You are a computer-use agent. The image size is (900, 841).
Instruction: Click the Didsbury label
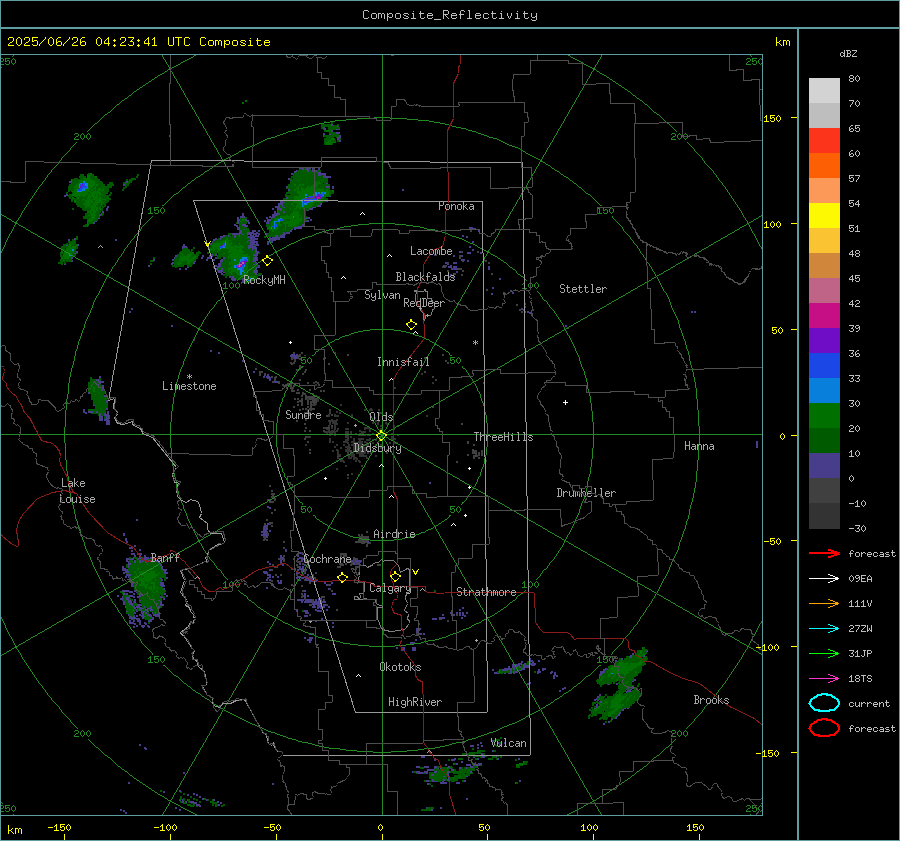pos(377,448)
